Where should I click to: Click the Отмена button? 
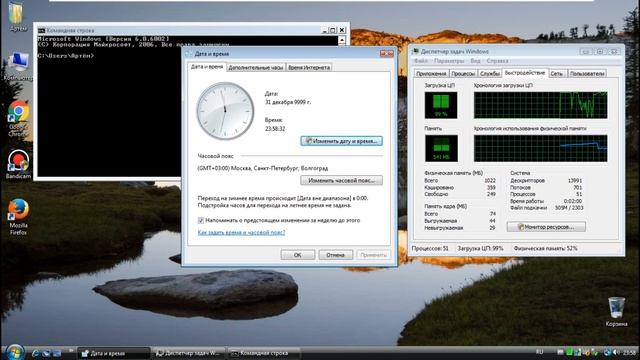coord(336,255)
